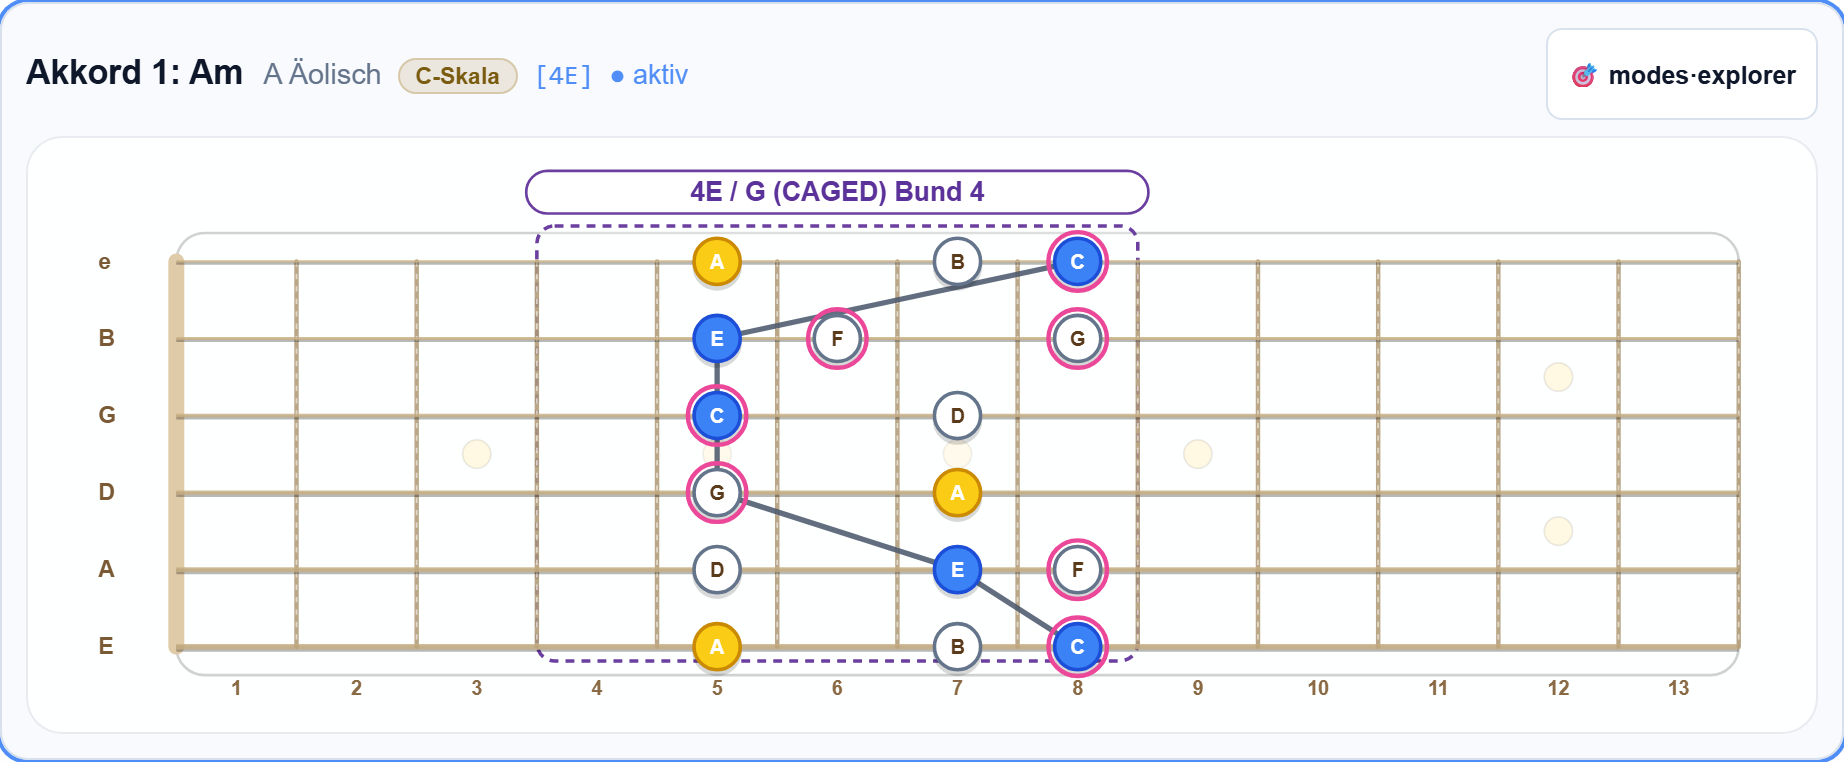
Task: Select blue E note on A string
Action: (957, 570)
